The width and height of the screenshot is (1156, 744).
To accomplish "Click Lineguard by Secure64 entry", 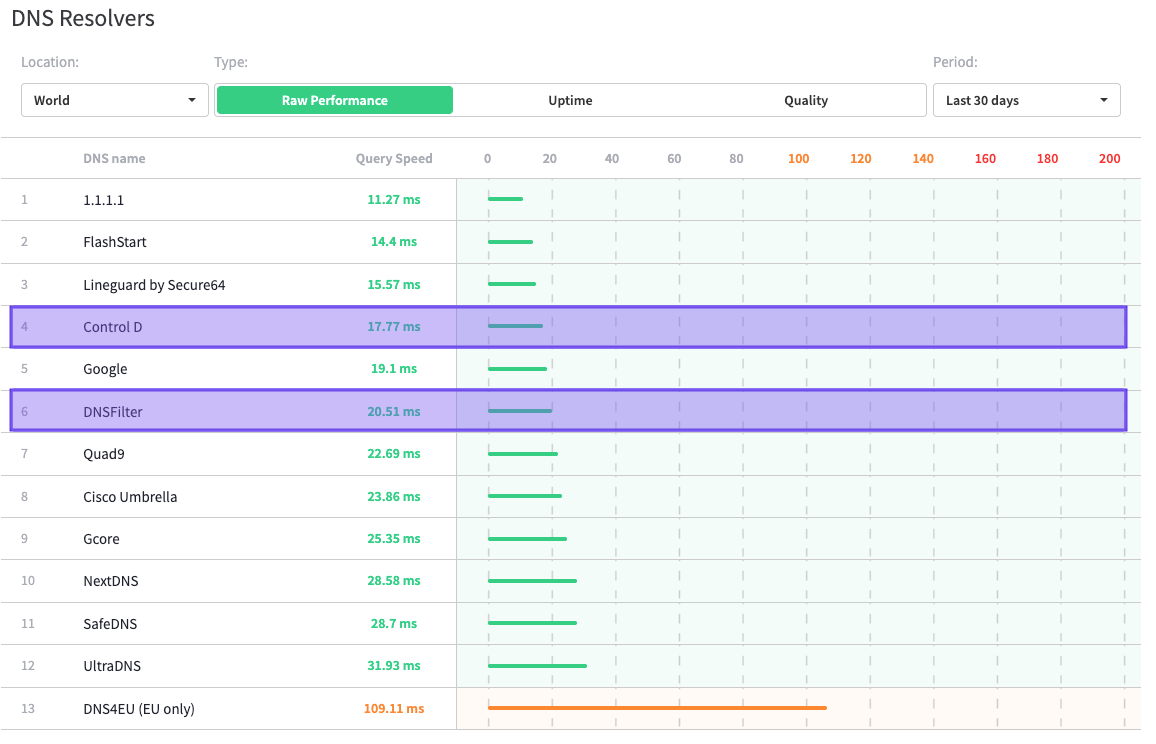I will tap(154, 285).
